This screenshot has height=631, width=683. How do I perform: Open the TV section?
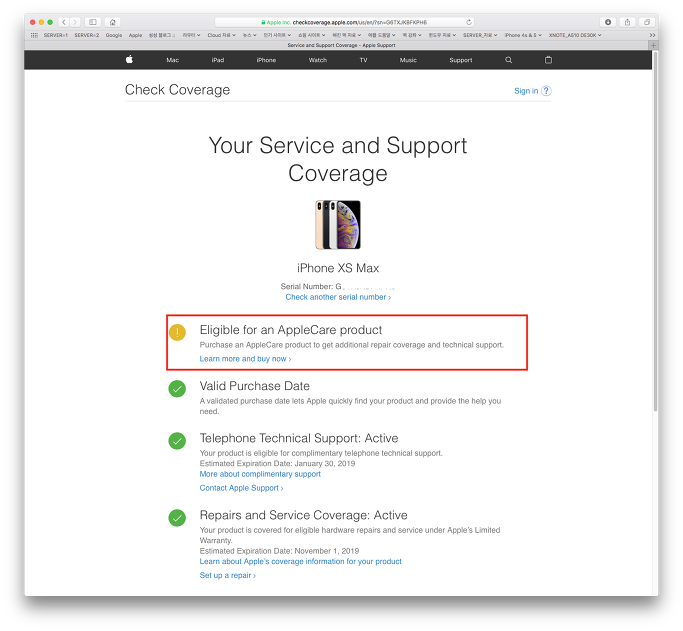click(x=363, y=60)
